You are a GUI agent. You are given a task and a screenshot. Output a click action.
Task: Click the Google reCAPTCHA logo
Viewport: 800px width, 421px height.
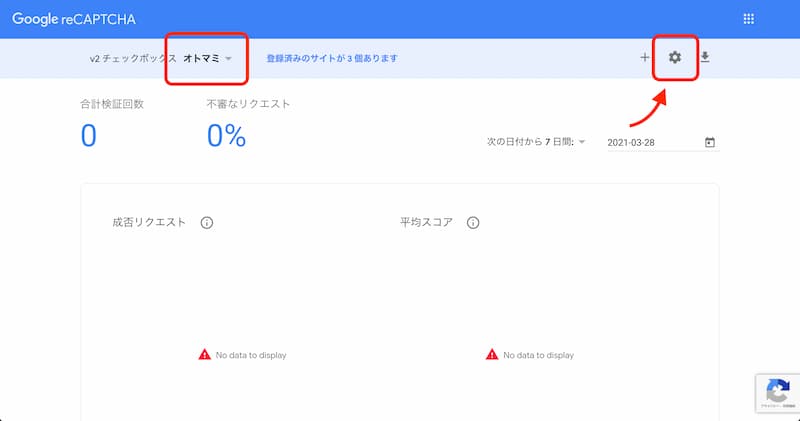(74, 19)
